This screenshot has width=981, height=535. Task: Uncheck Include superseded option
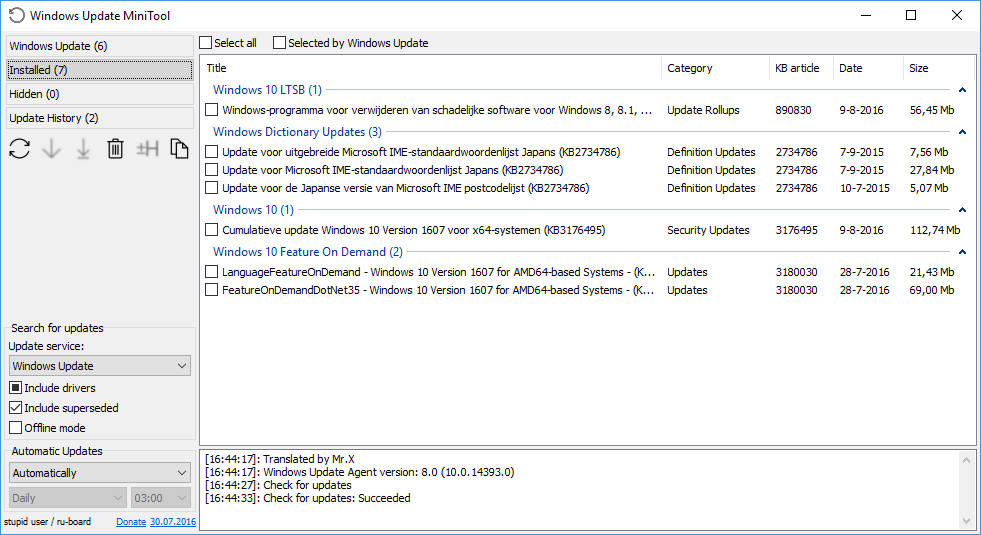coord(16,408)
